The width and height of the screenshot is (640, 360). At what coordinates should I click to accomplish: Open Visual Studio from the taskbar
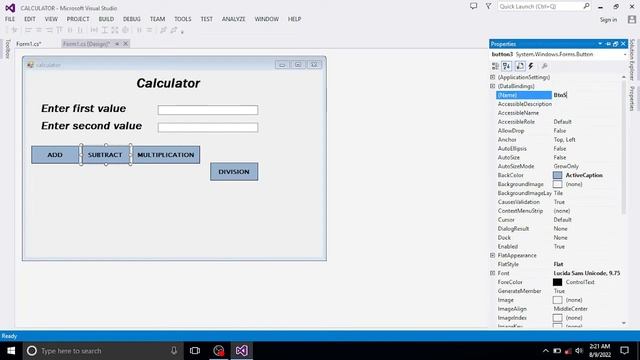point(241,351)
